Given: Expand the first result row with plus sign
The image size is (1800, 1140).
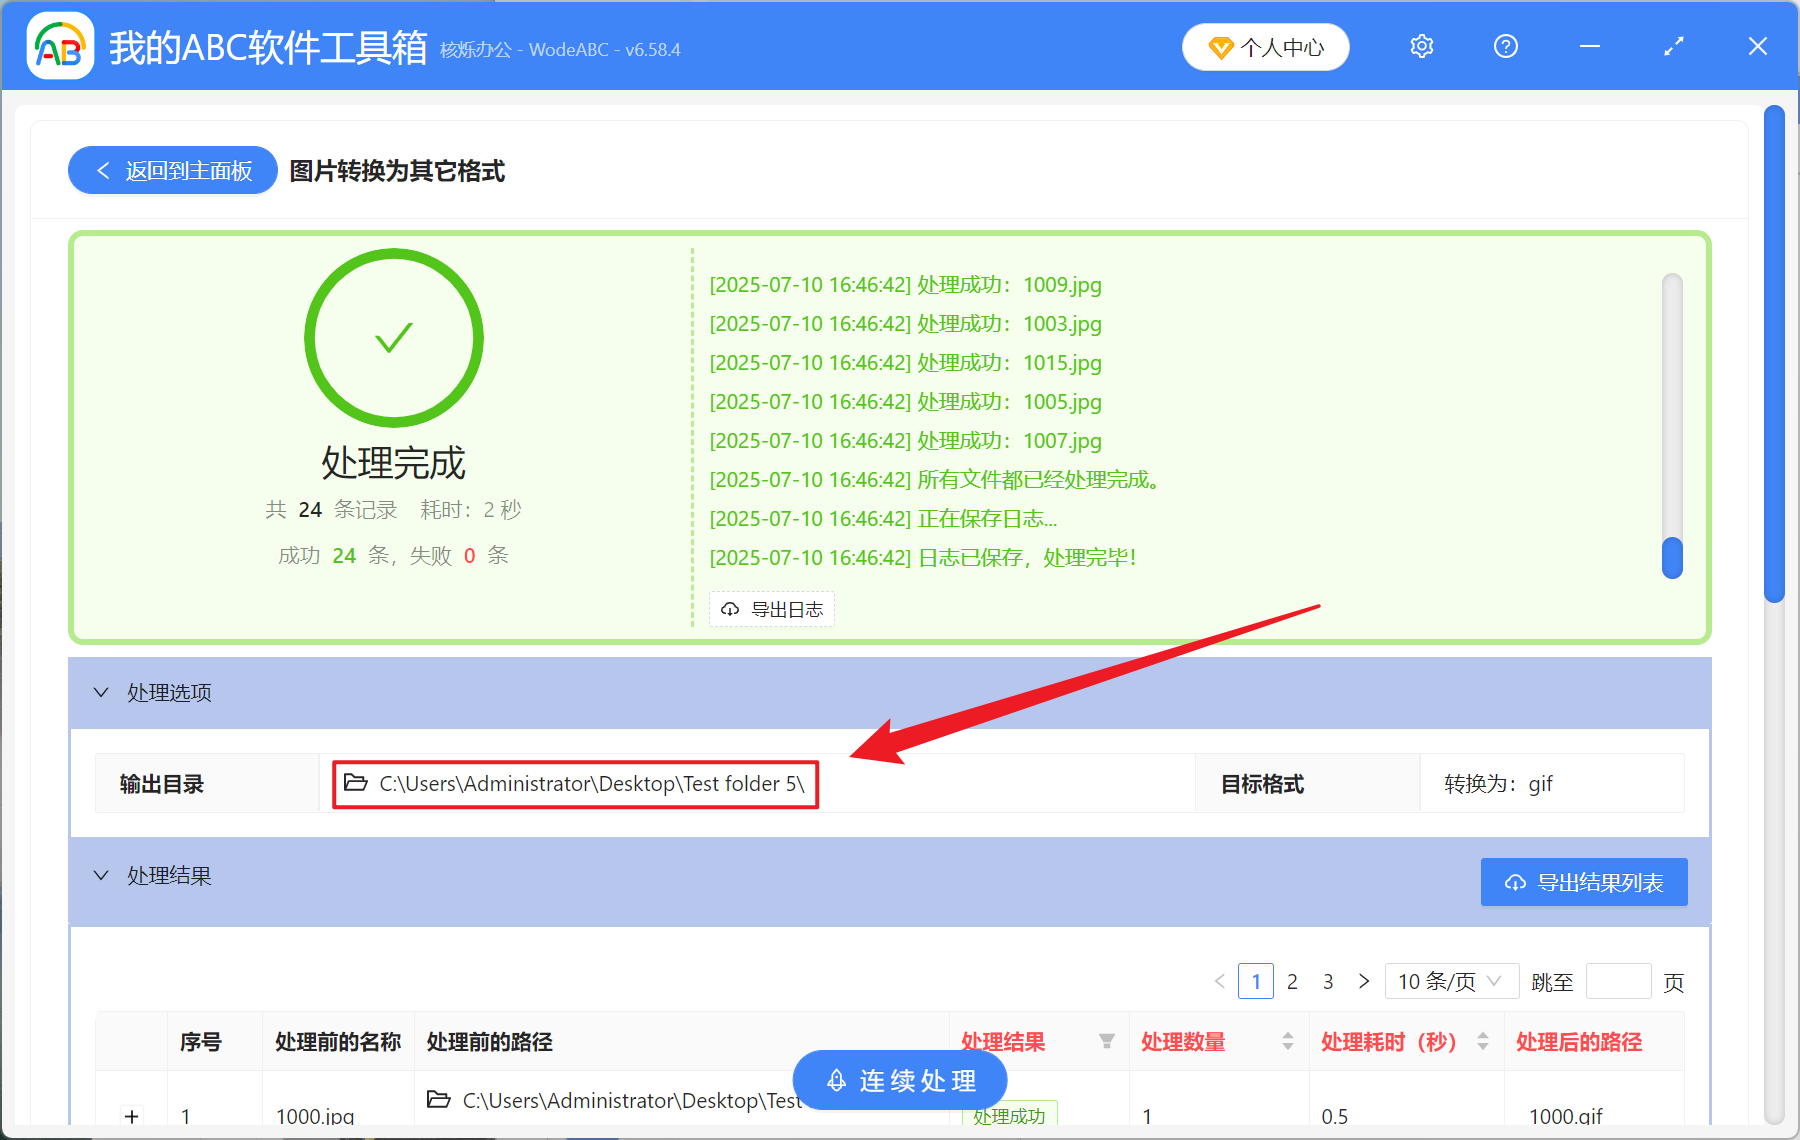Looking at the screenshot, I should click(132, 1115).
